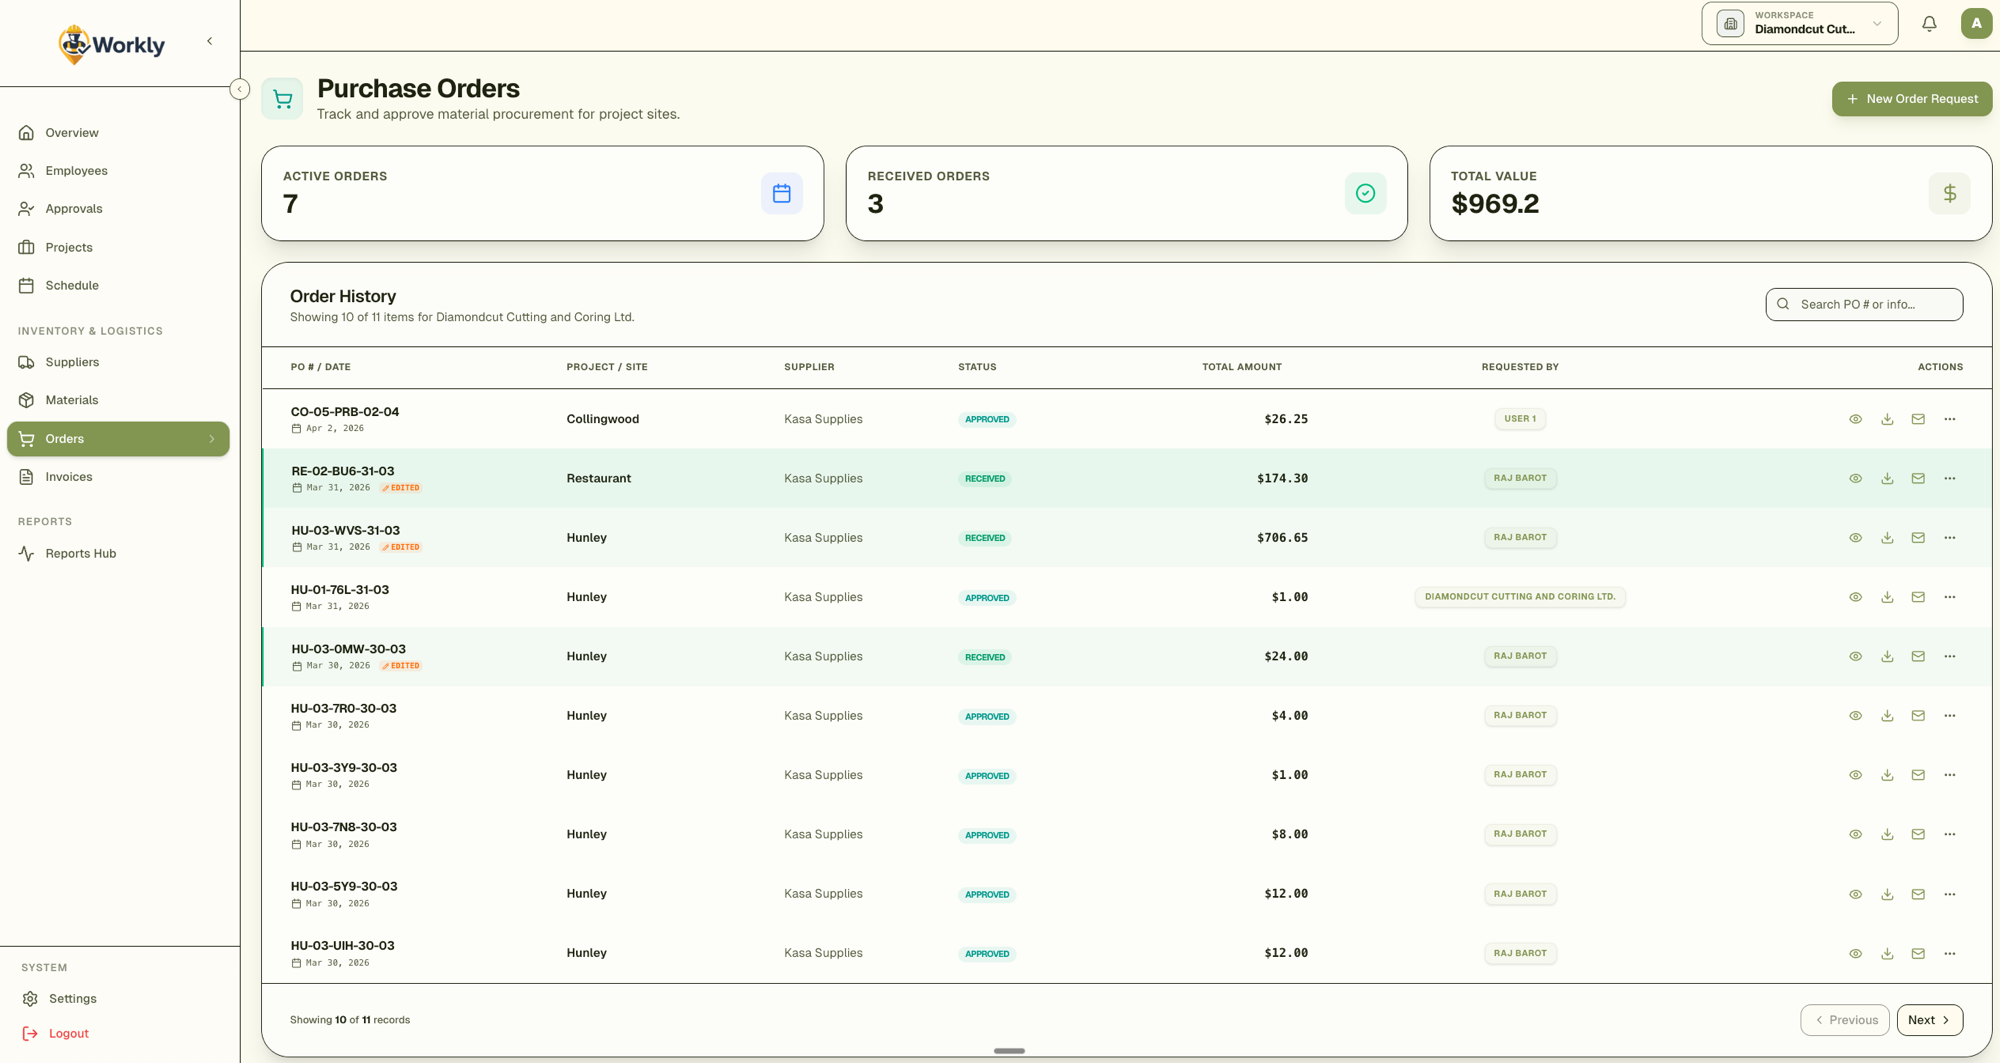Expand the Orders menu chevron in sidebar

(x=212, y=439)
